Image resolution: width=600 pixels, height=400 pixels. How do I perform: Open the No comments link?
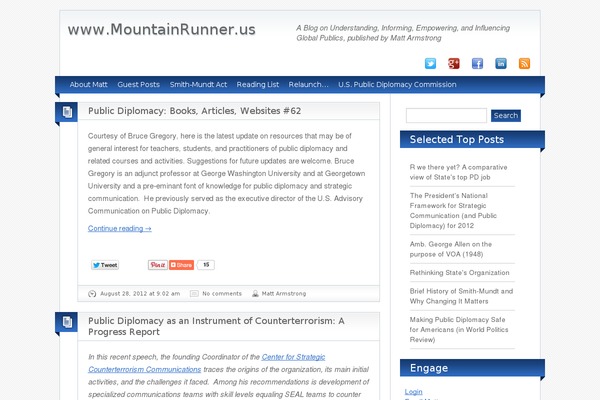222,294
